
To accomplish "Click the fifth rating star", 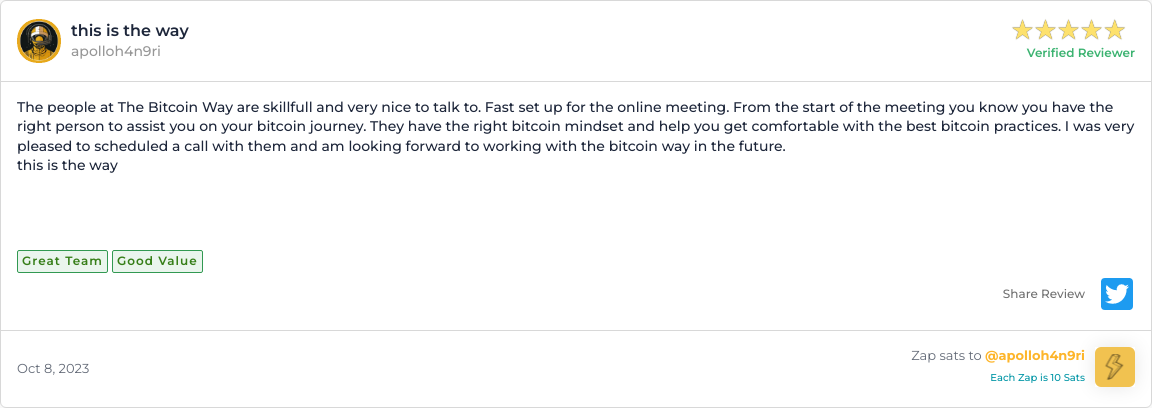I will 1115,30.
